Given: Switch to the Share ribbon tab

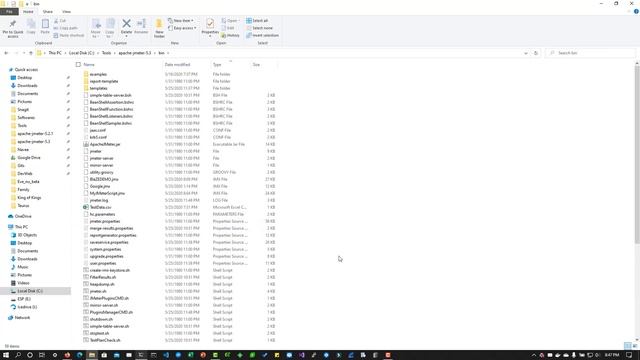Looking at the screenshot, I should [x=48, y=12].
